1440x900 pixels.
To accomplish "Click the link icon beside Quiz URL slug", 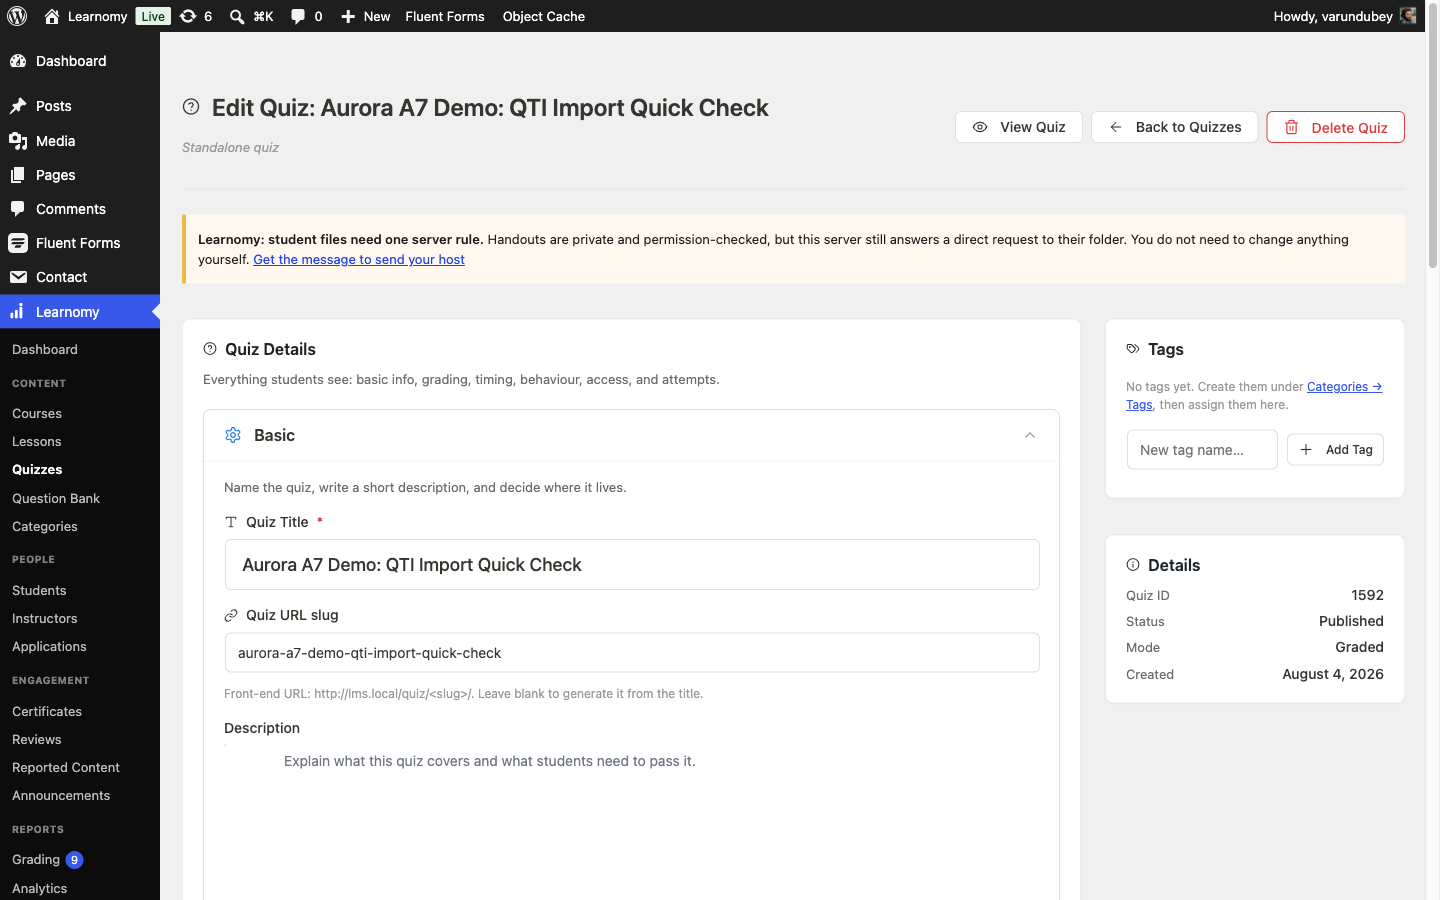I will (x=231, y=615).
